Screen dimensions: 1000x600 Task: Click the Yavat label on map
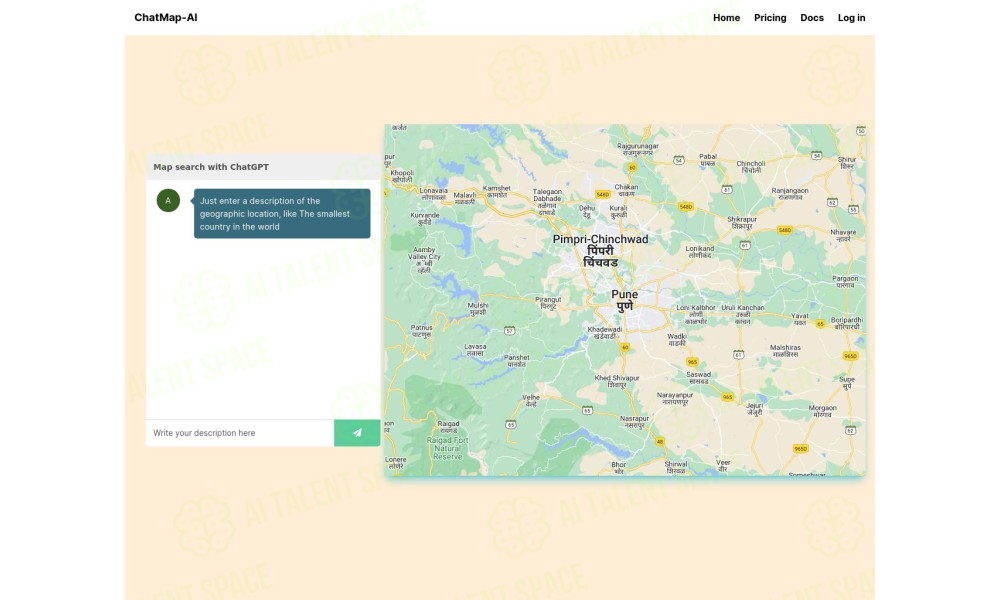click(800, 319)
